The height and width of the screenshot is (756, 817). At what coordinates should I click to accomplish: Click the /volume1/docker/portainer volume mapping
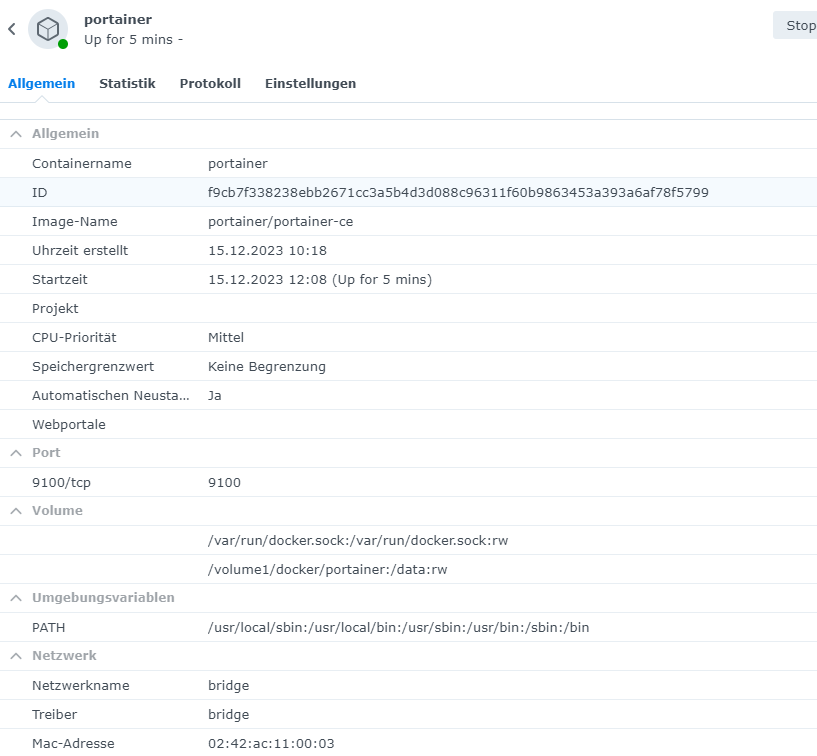pos(328,569)
